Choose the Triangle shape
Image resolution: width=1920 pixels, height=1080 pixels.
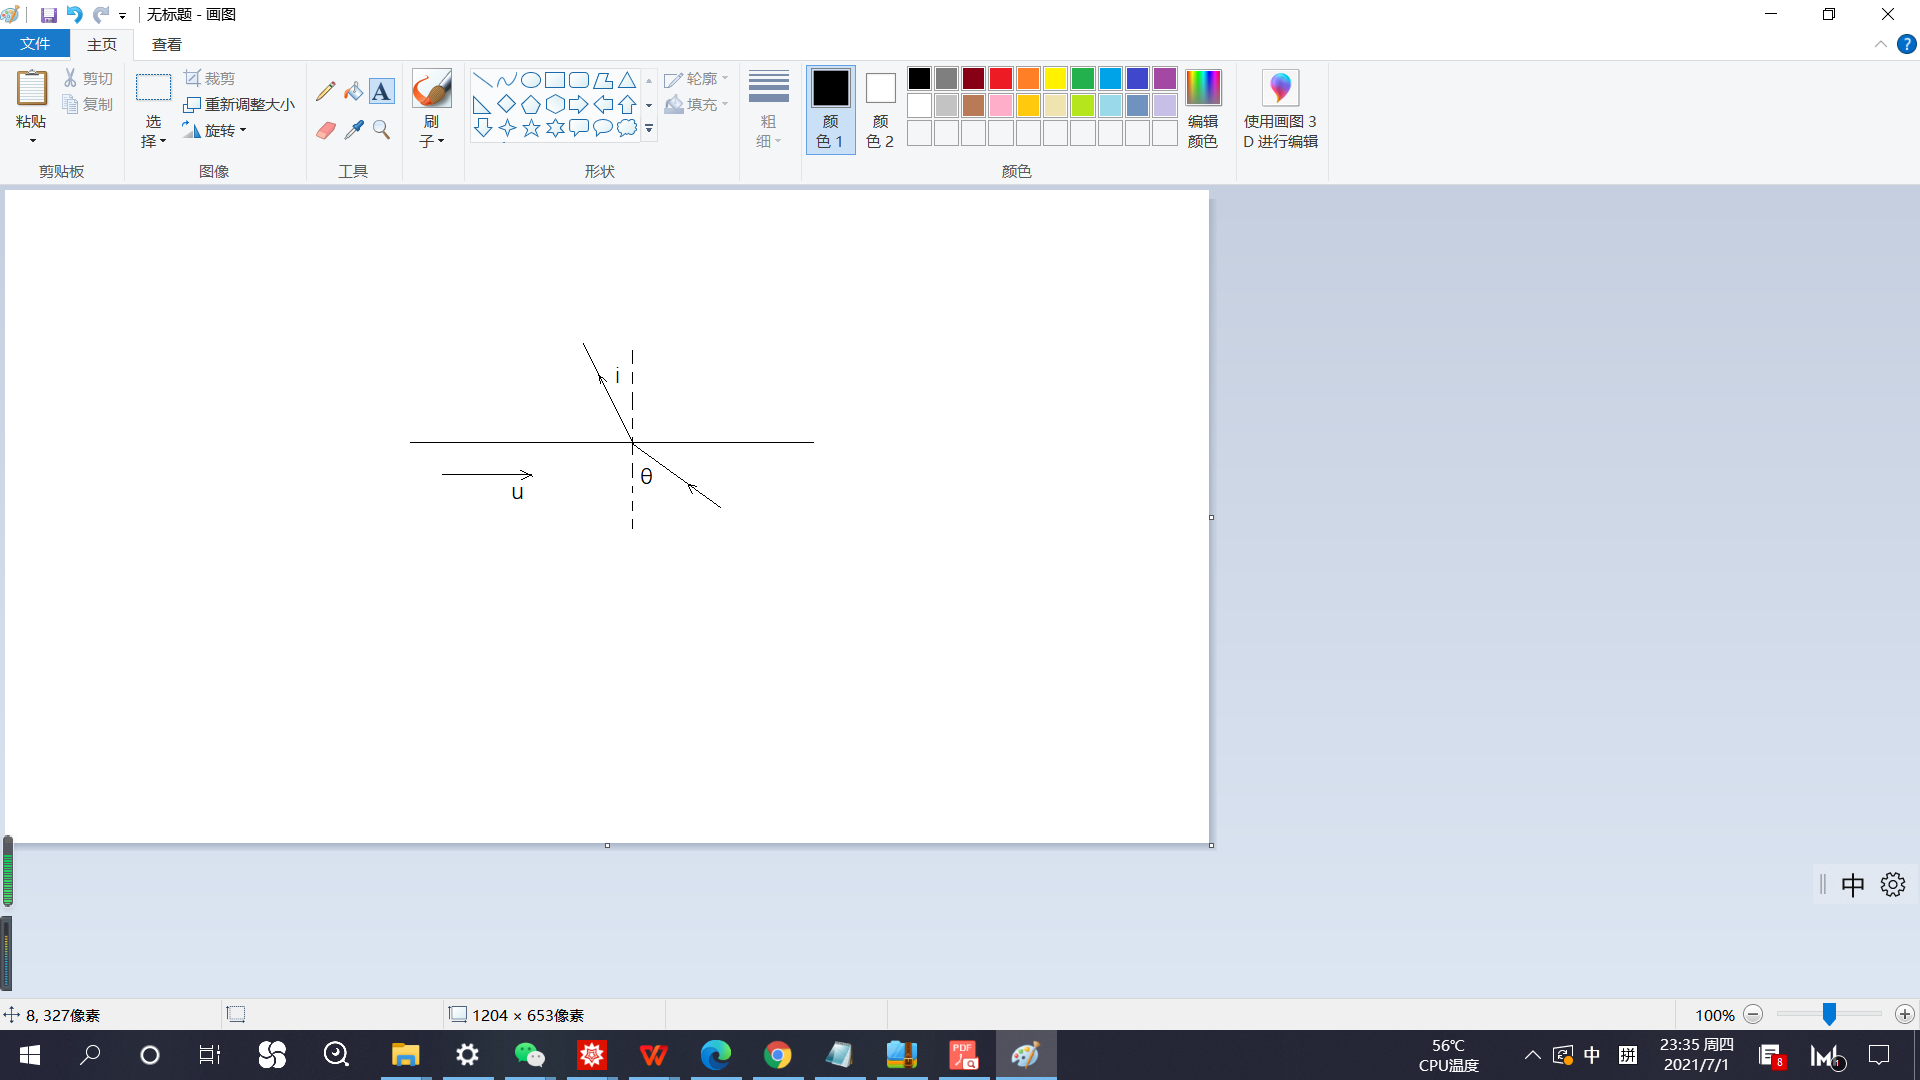point(626,80)
